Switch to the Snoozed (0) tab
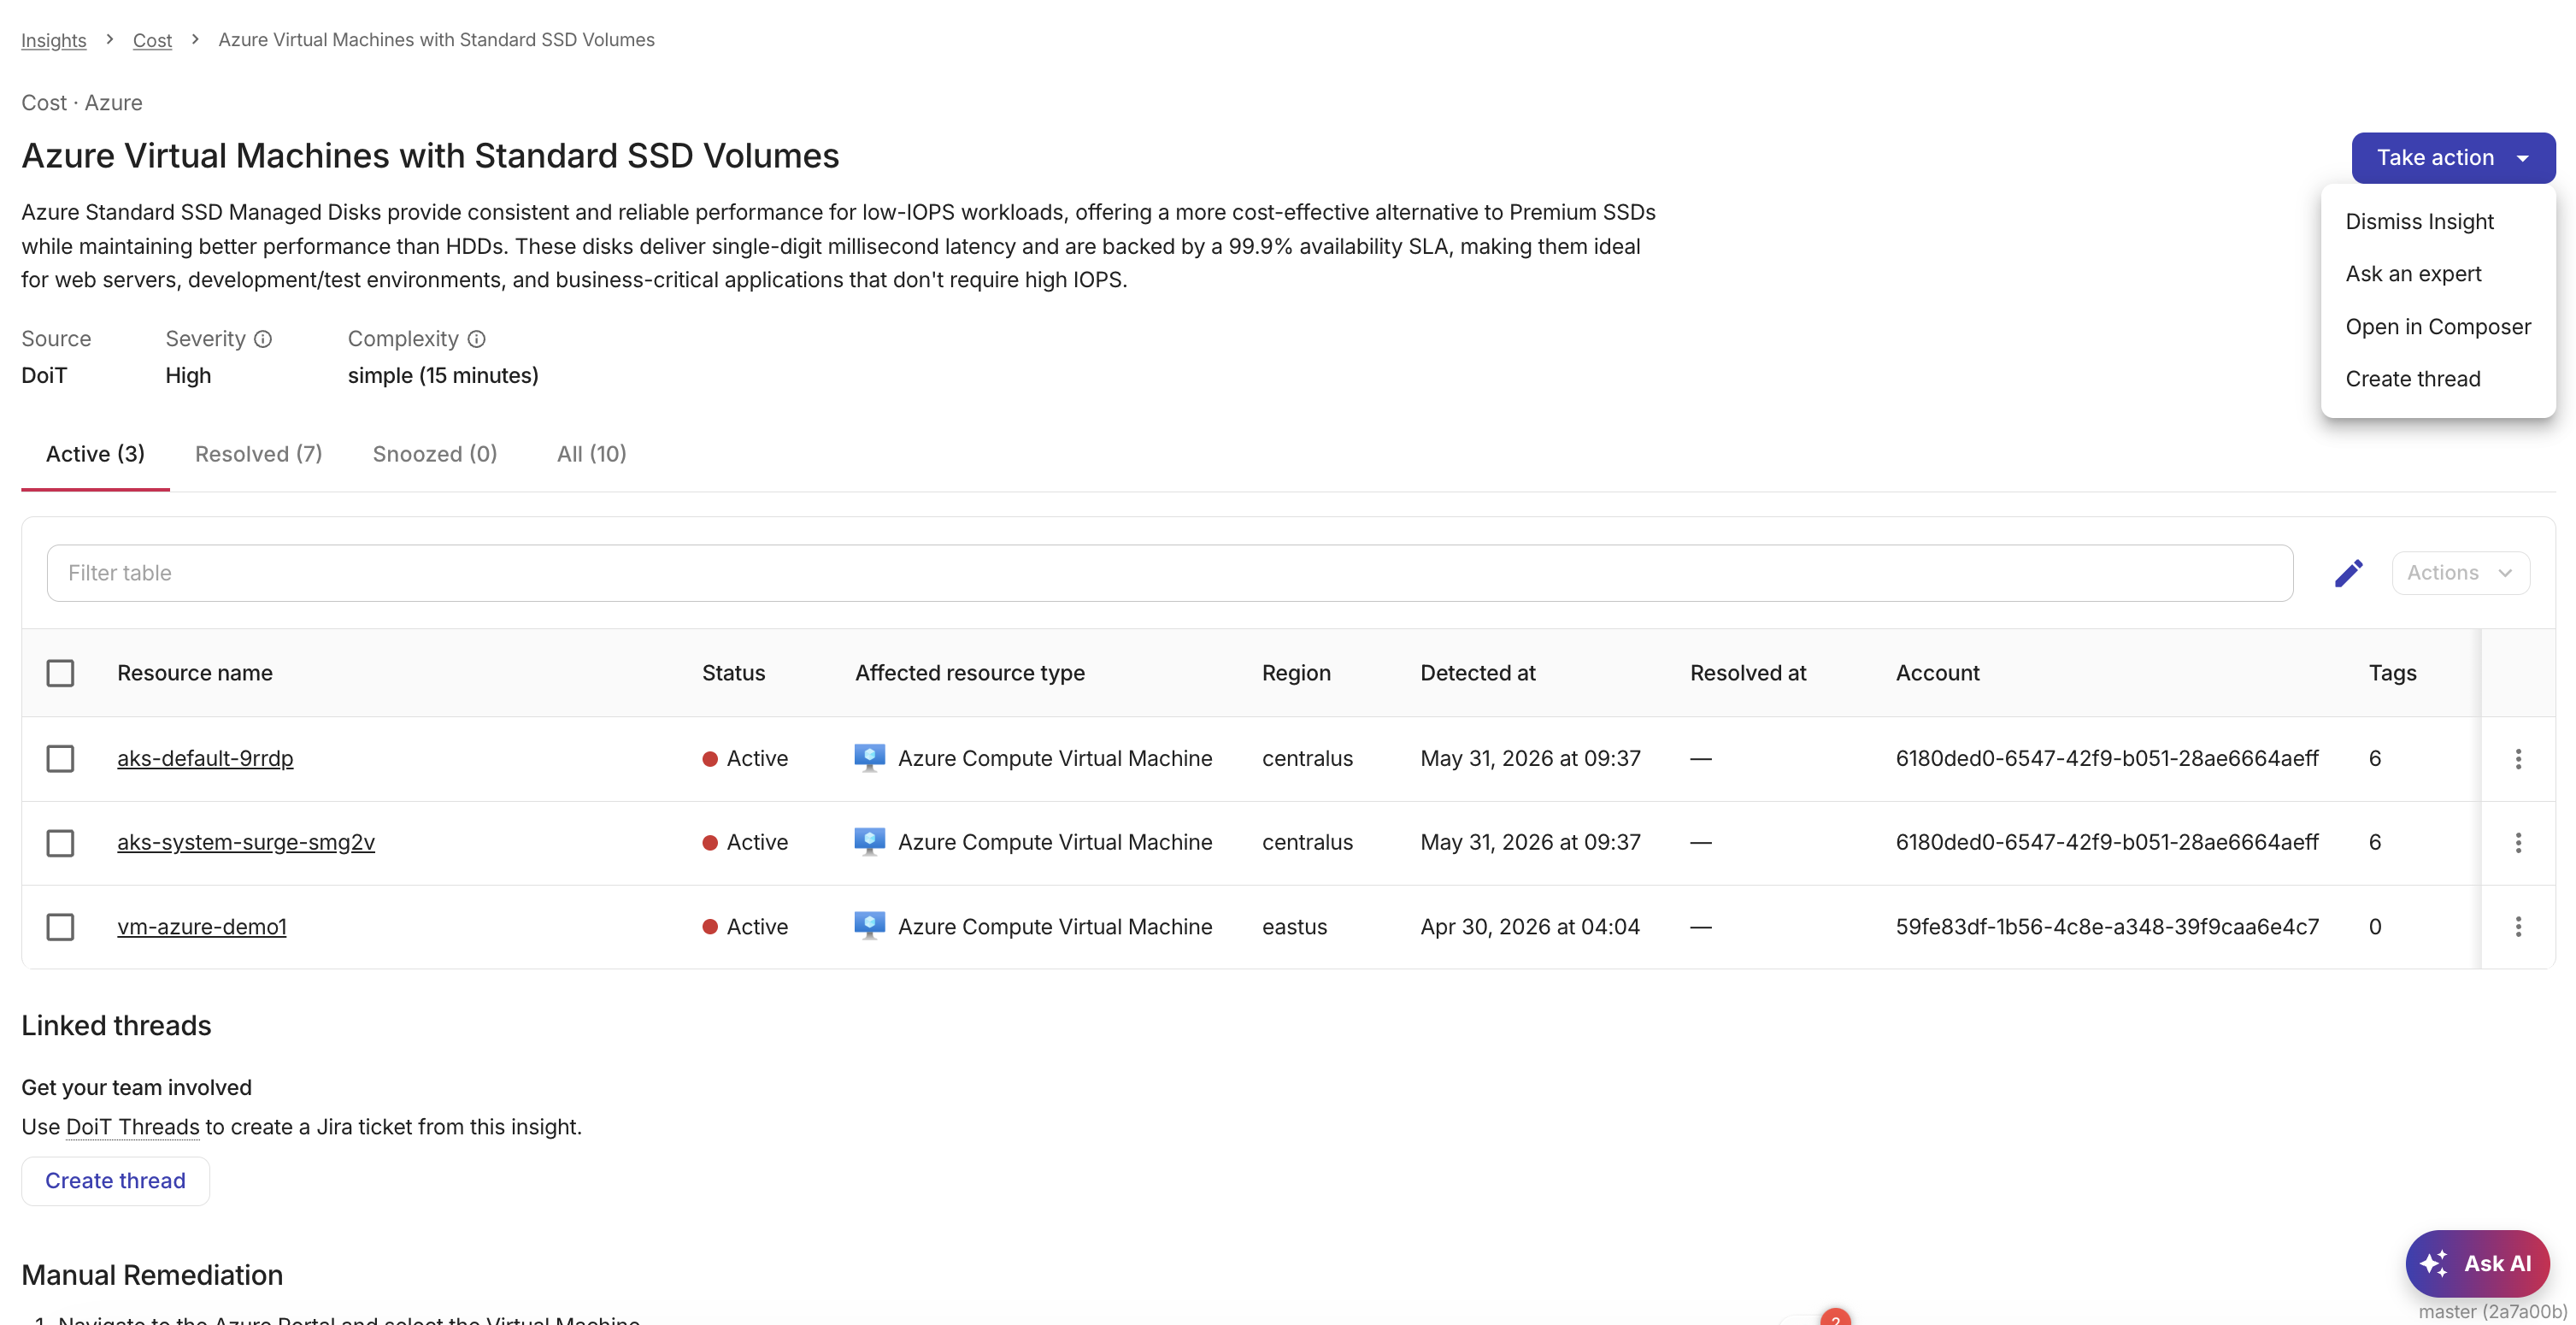This screenshot has width=2576, height=1325. 435,454
